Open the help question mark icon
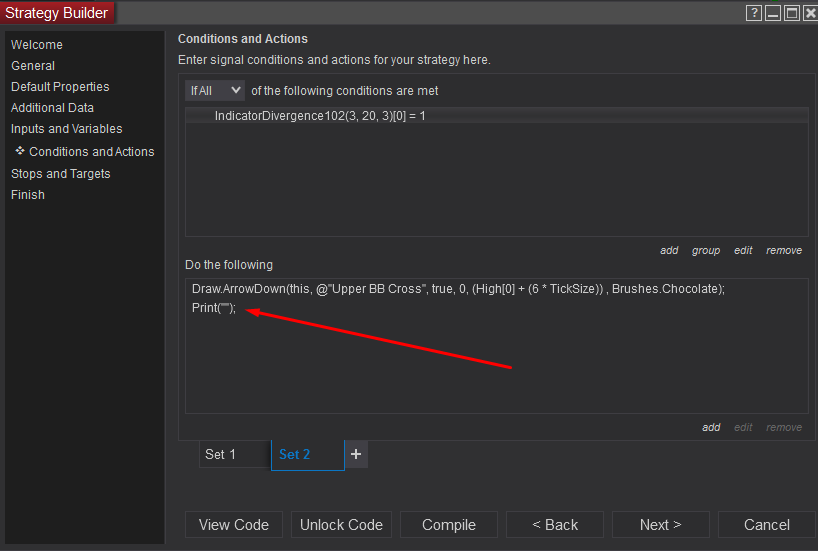Screen dimensions: 818x551 tap(754, 13)
